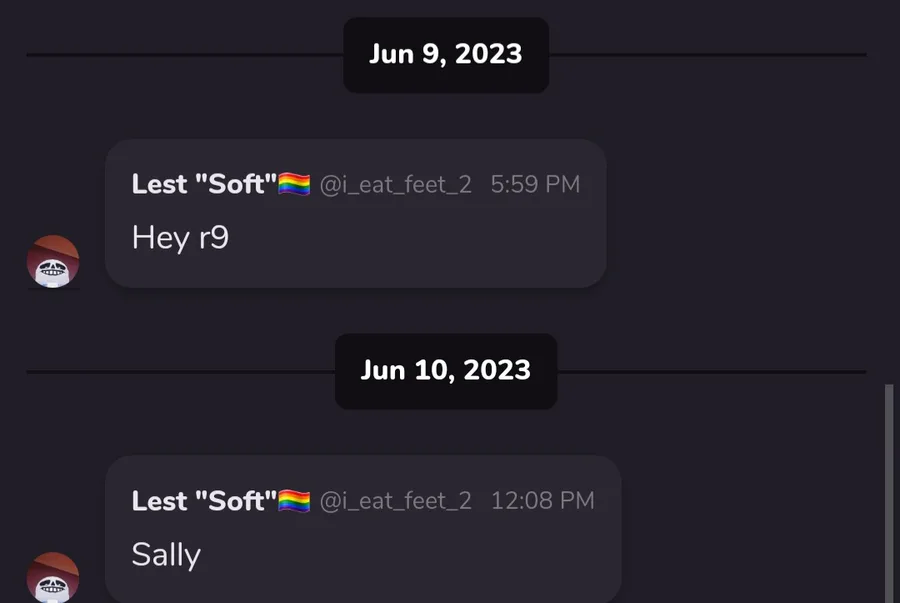Open the avatar beside the Sally message
This screenshot has height=603, width=900.
[x=53, y=577]
